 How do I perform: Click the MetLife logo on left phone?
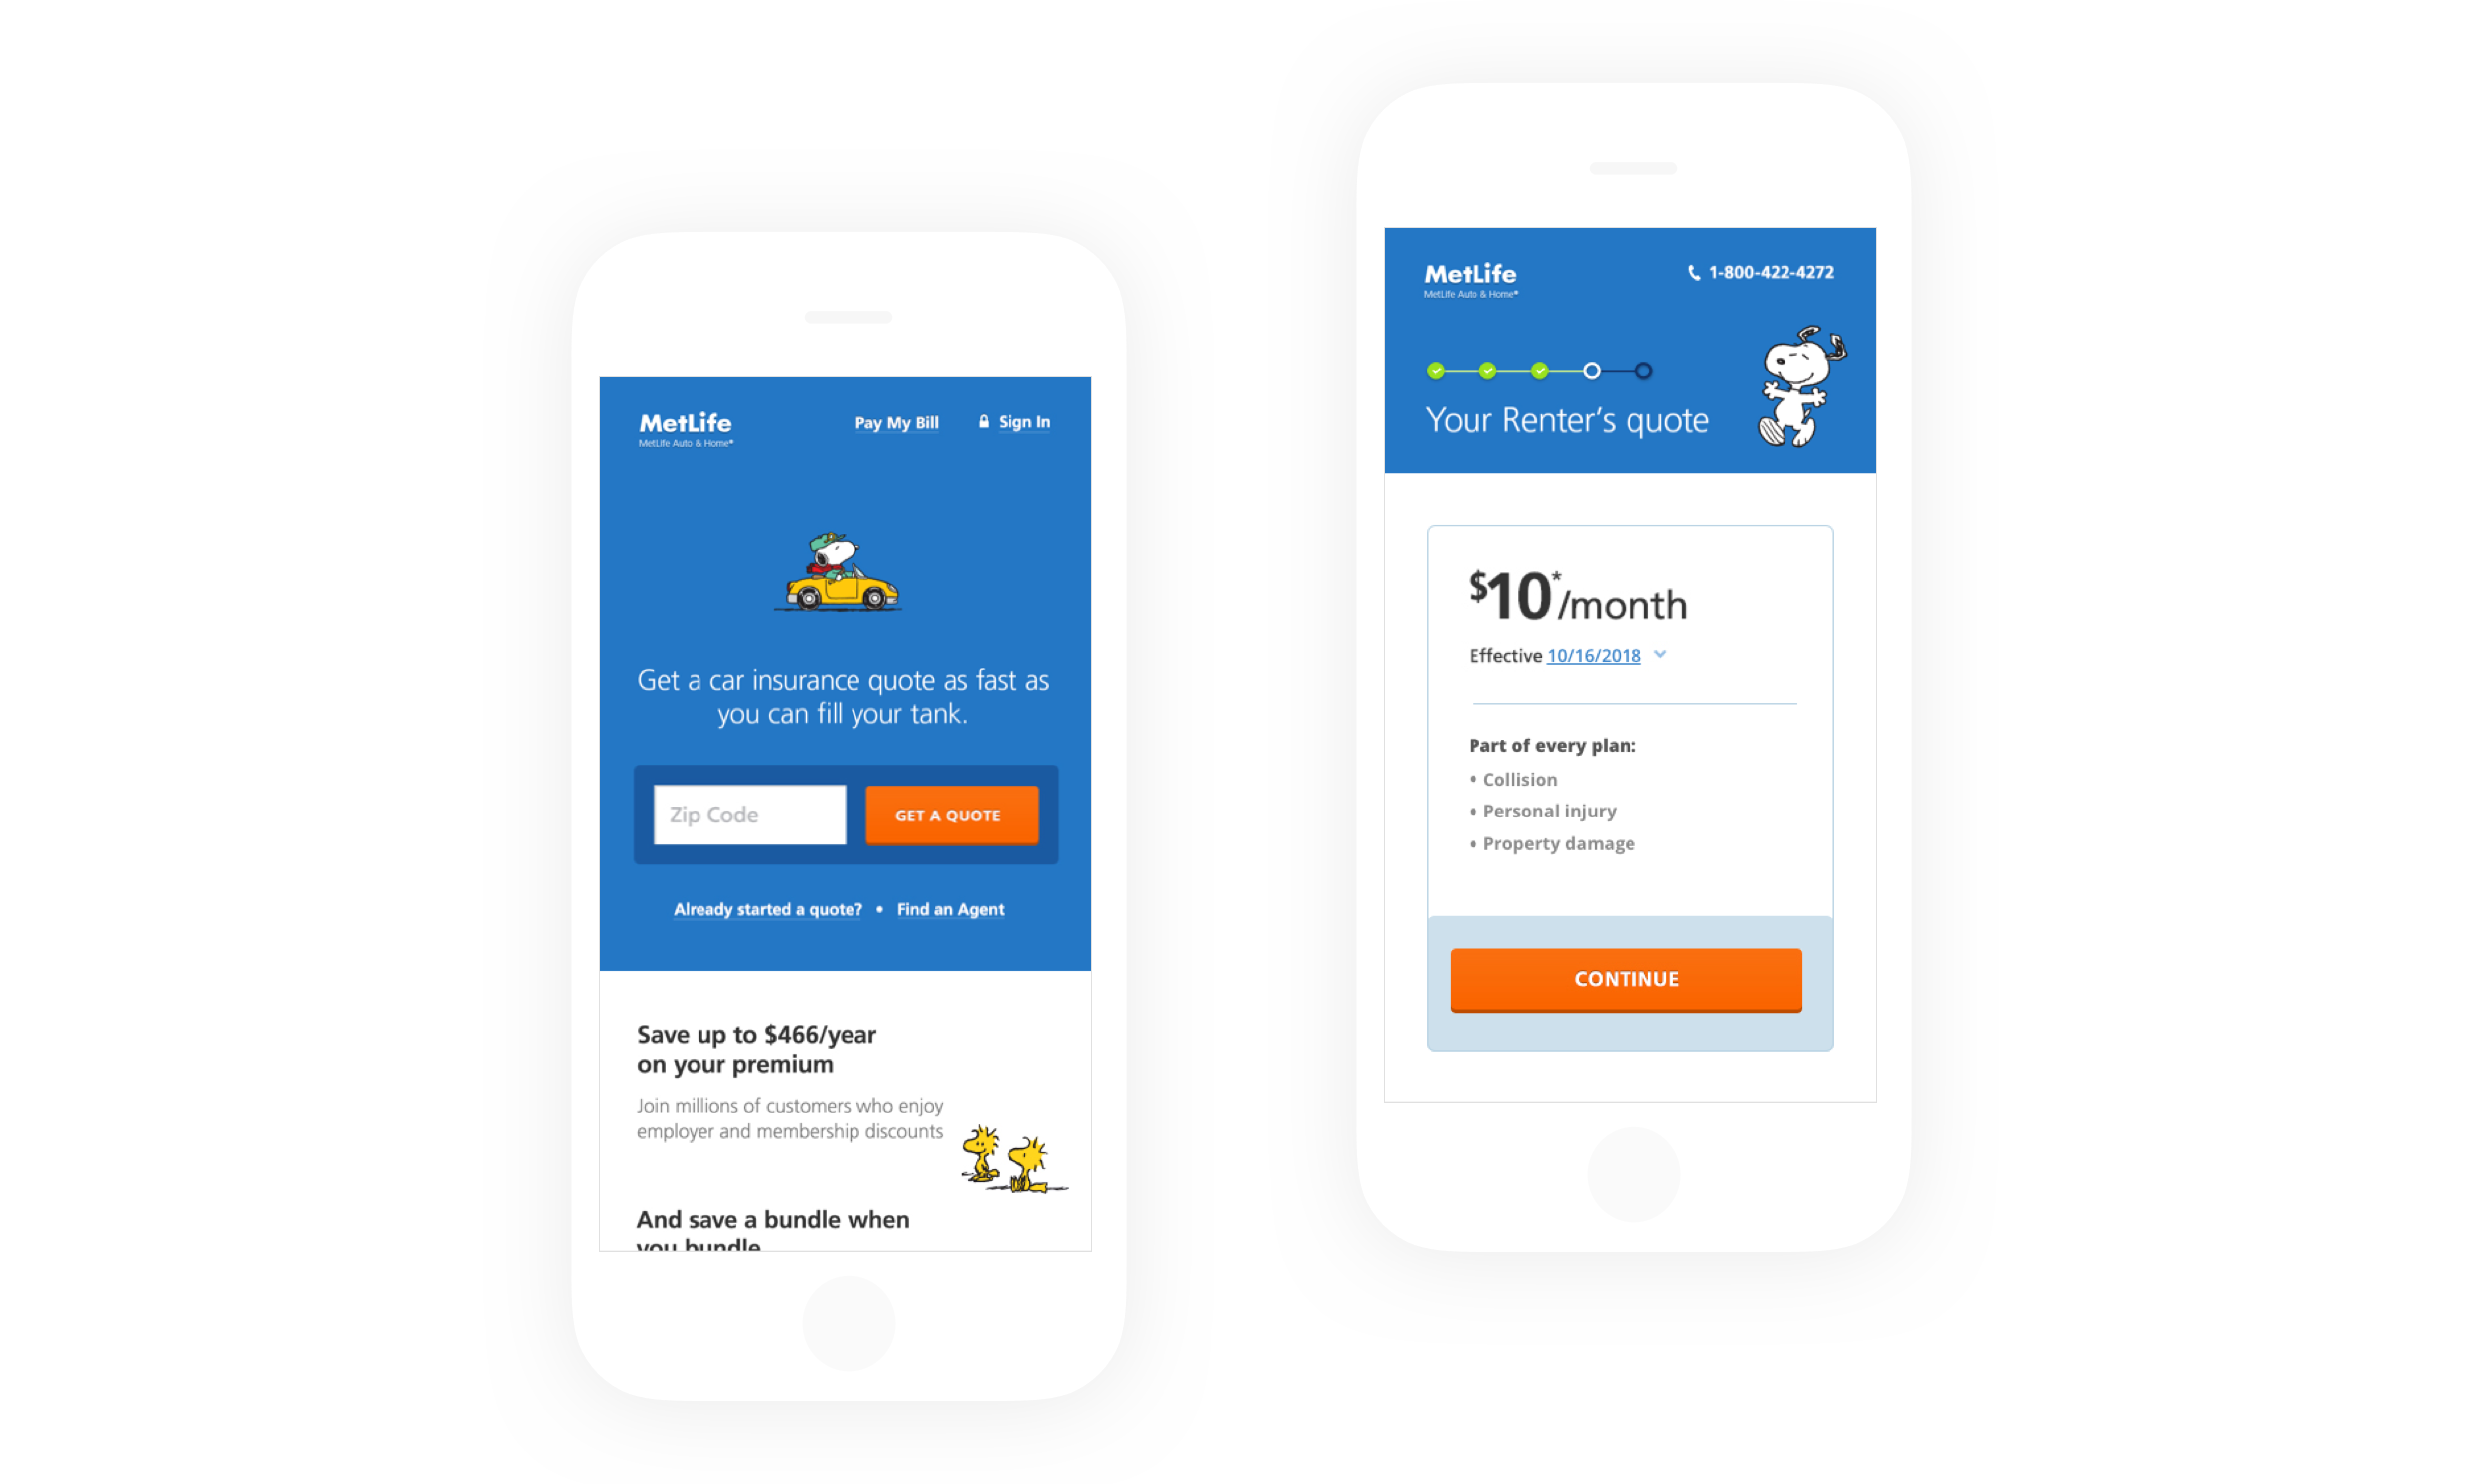tap(679, 427)
